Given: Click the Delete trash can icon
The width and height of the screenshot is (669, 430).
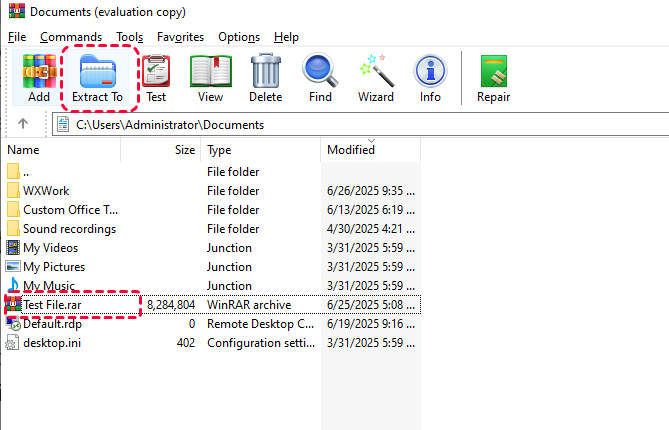Looking at the screenshot, I should click(x=266, y=78).
